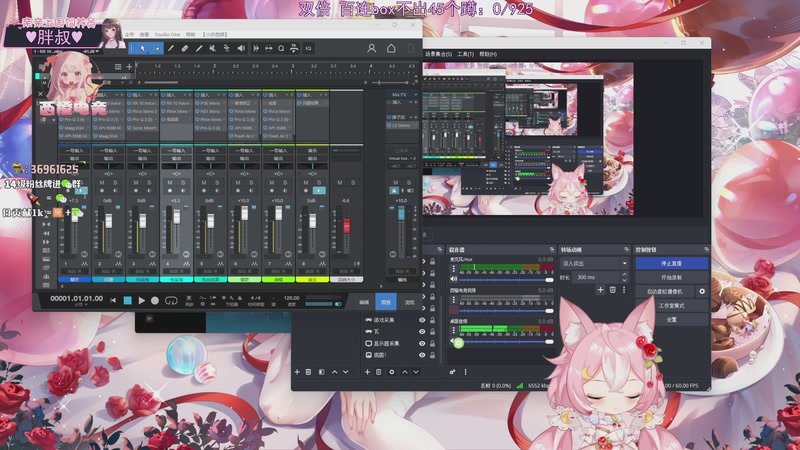Screen dimensions: 800x450
Task: Move source down in OBS sources toolbar
Action: point(416,372)
